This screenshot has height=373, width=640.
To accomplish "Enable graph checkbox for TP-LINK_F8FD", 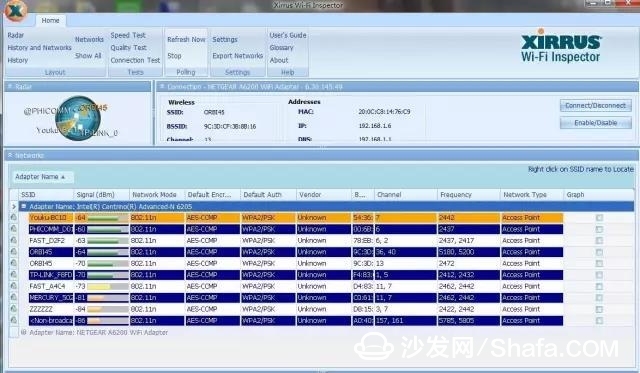I will [x=599, y=275].
